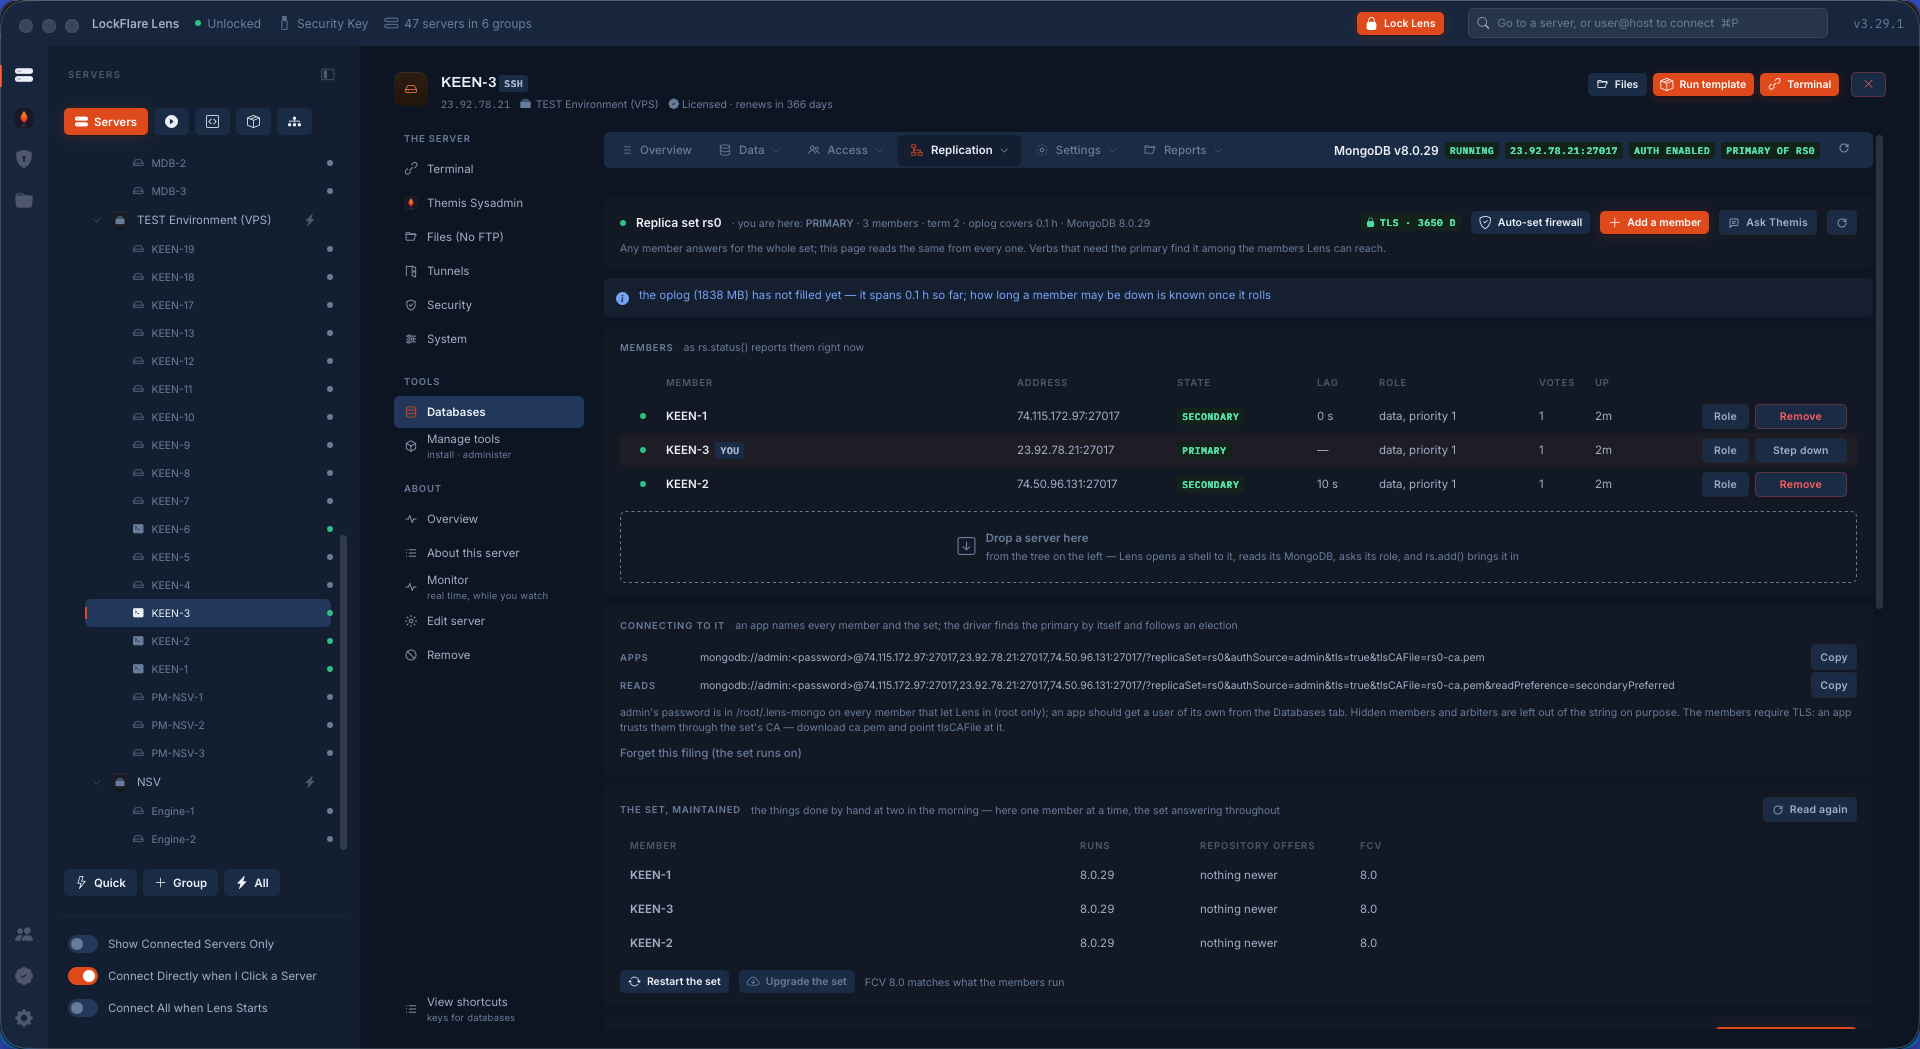
Task: Click the Security Key indicator in title bar
Action: 324,24
